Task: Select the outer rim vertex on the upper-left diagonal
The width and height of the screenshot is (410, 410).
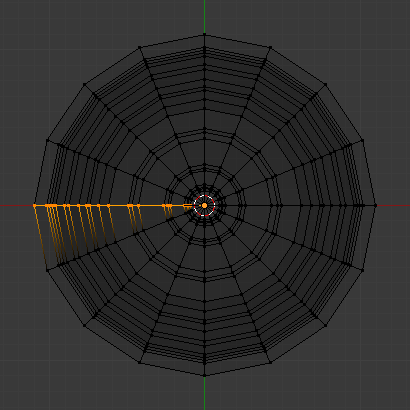Action: [84, 85]
